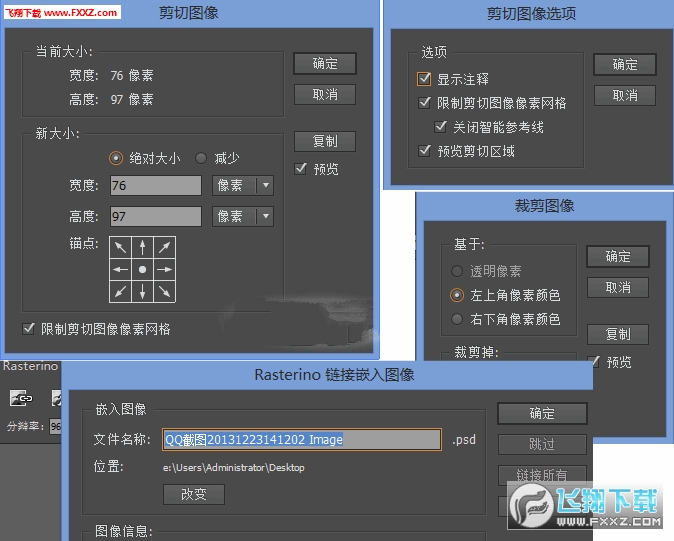Click the 跳过 button

pyautogui.click(x=542, y=444)
